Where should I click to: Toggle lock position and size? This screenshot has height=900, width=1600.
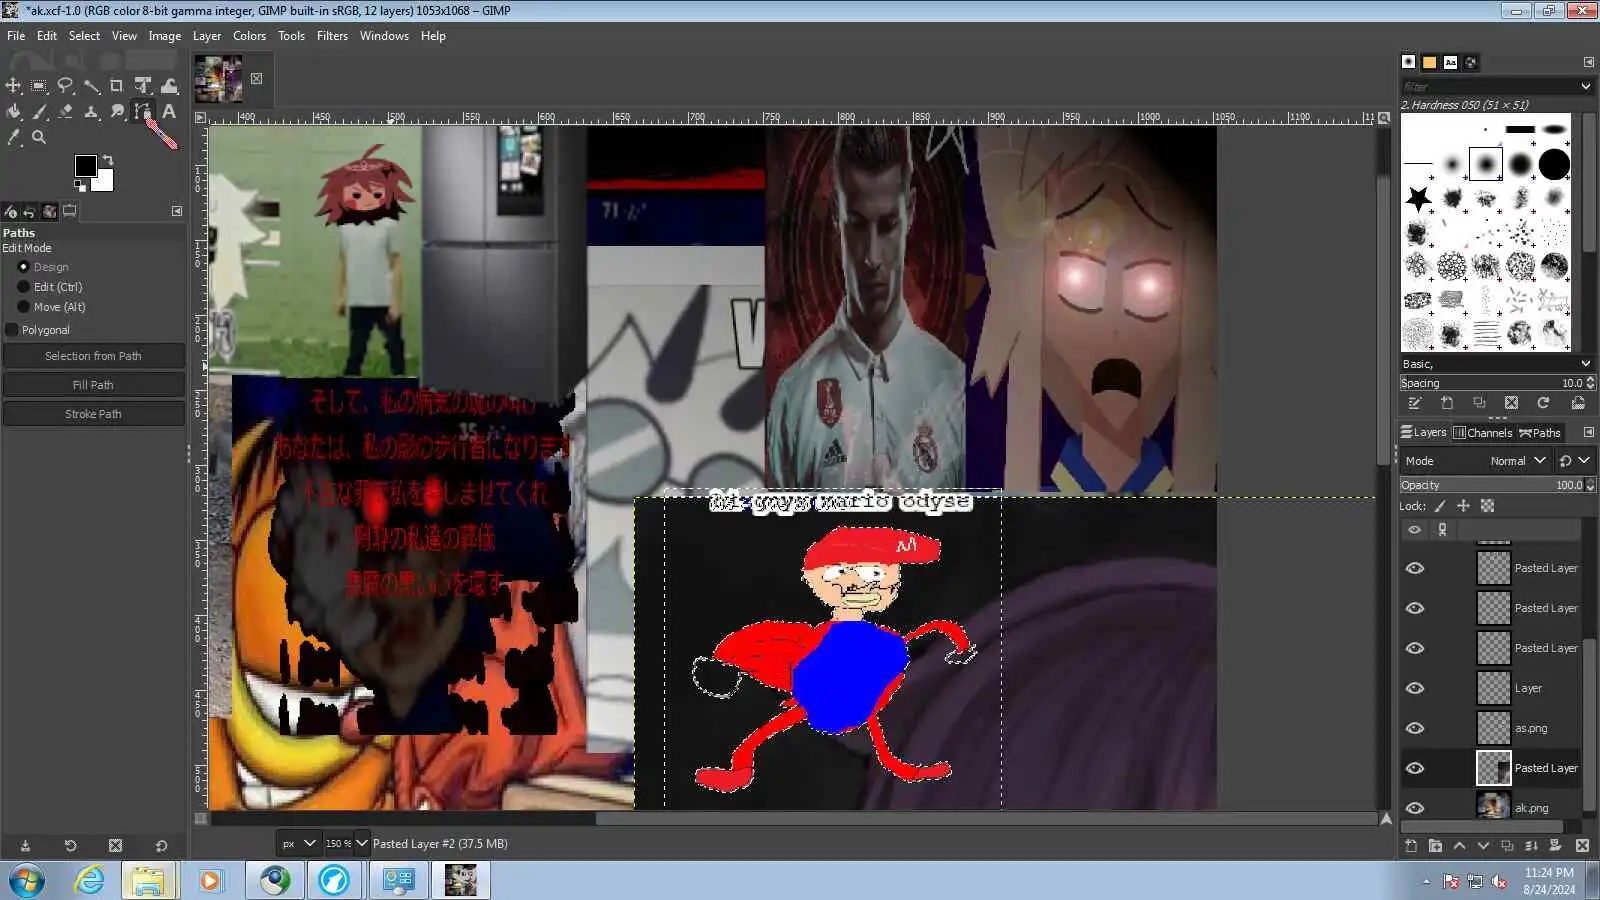click(x=1463, y=506)
